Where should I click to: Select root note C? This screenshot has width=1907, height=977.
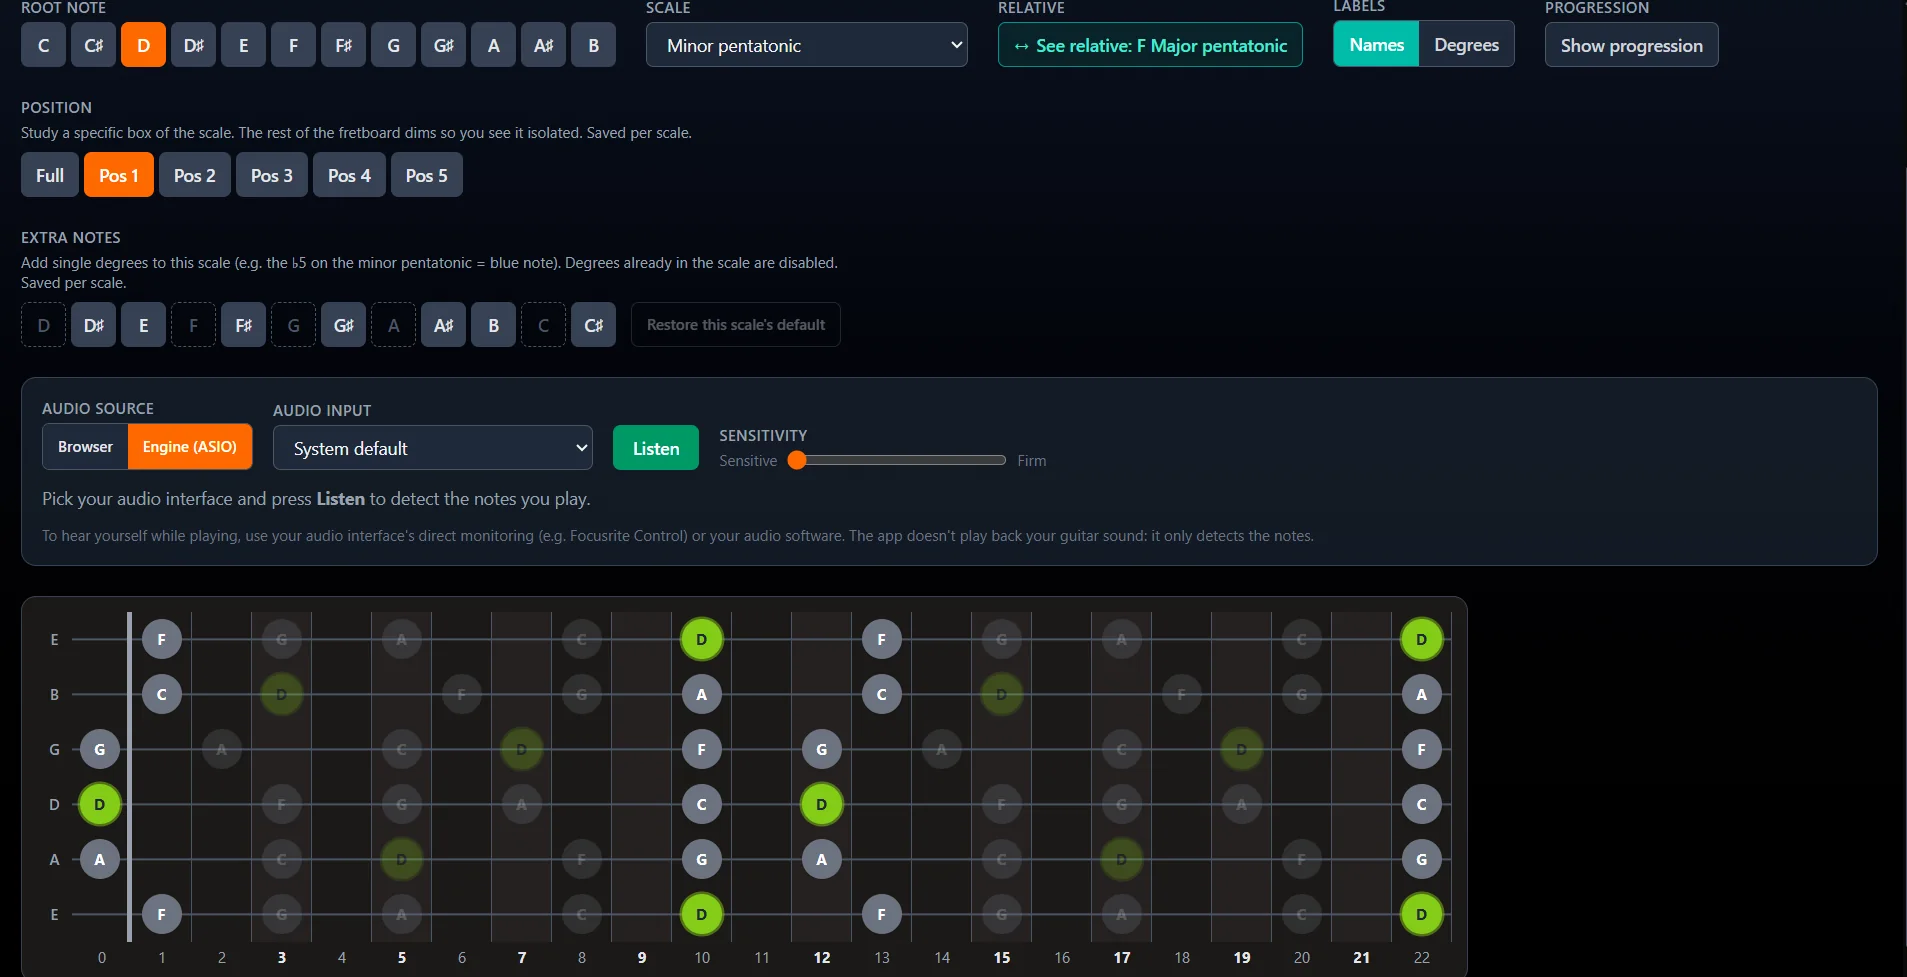click(43, 45)
